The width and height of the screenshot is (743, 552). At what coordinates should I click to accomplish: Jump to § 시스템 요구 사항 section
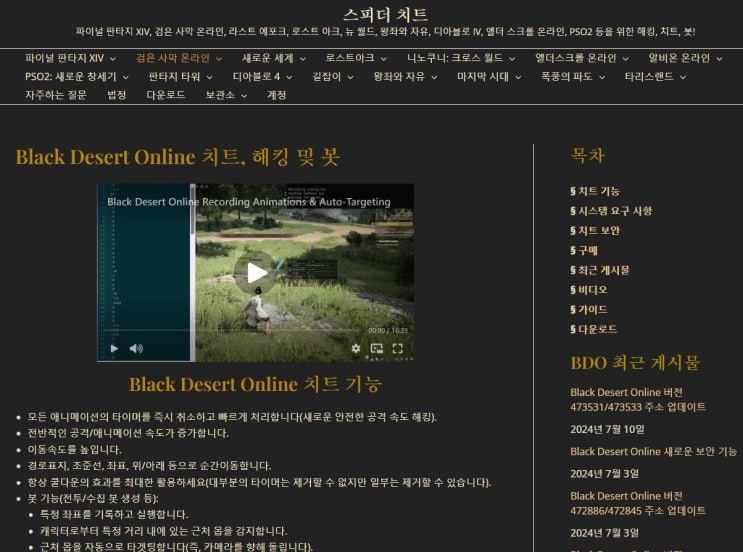(611, 211)
